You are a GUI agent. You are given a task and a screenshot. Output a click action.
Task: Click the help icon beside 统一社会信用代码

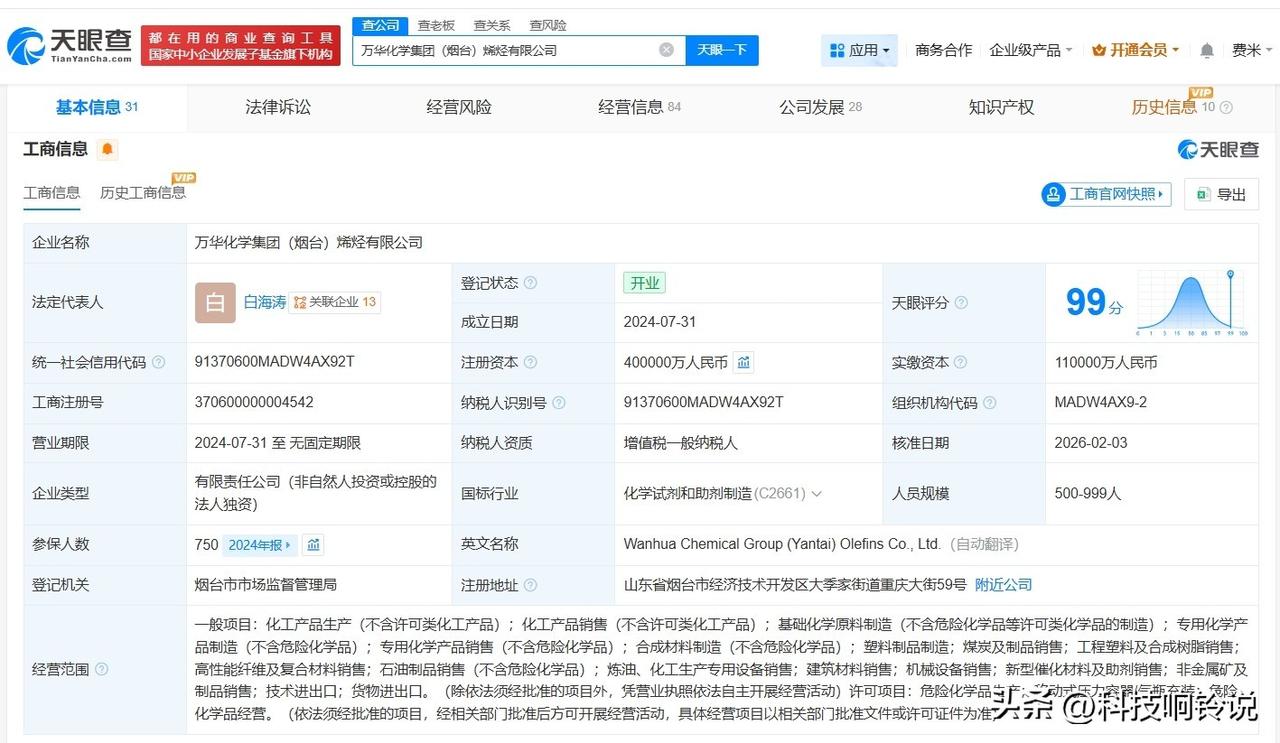pos(158,363)
